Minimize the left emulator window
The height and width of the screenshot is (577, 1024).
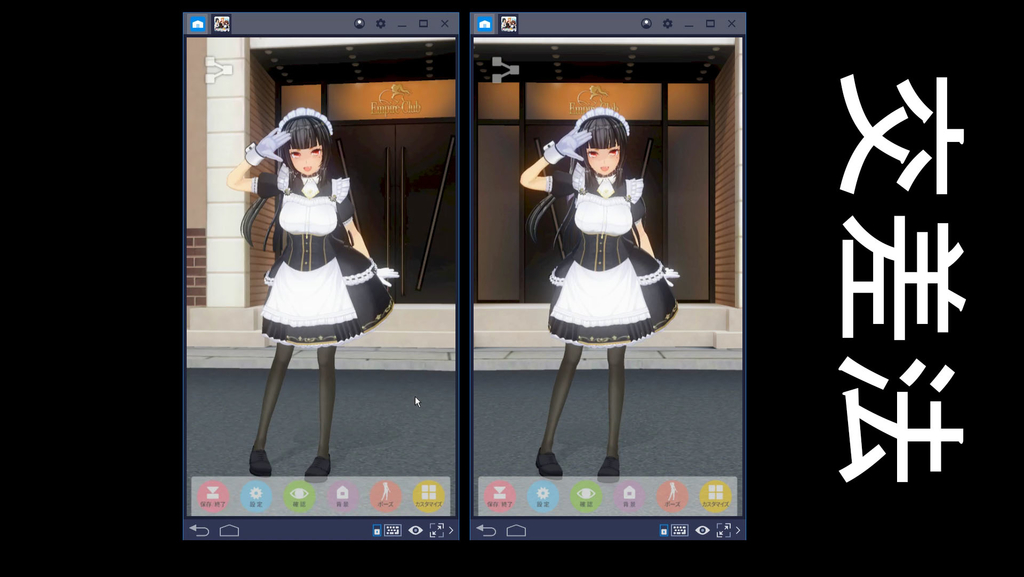click(402, 24)
